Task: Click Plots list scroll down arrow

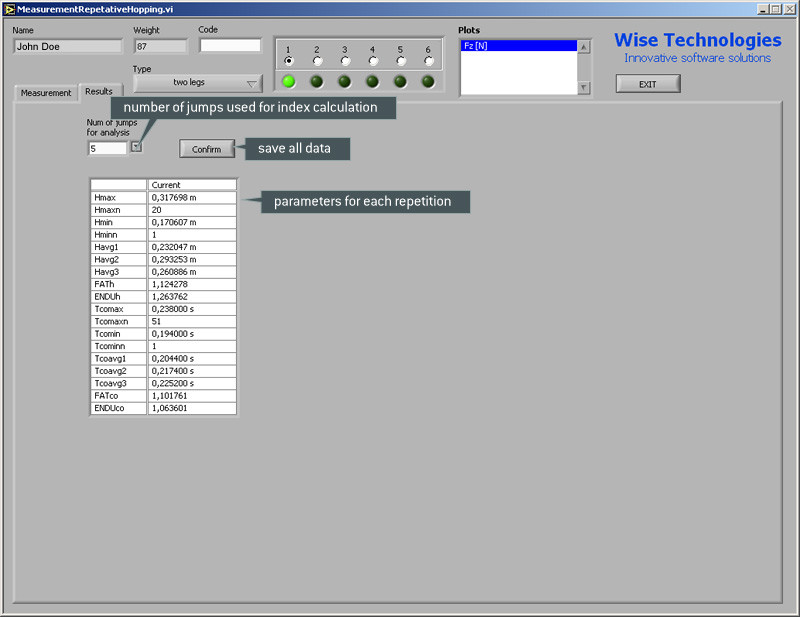Action: pyautogui.click(x=584, y=88)
